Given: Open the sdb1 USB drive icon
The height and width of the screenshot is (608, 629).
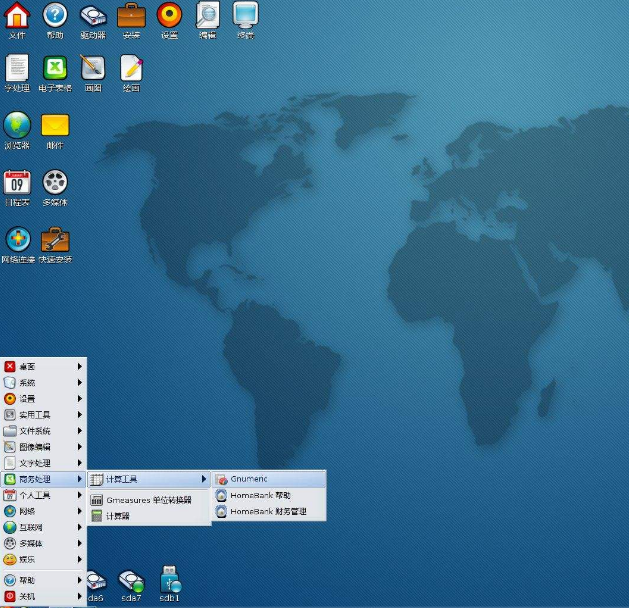Looking at the screenshot, I should tap(169, 580).
